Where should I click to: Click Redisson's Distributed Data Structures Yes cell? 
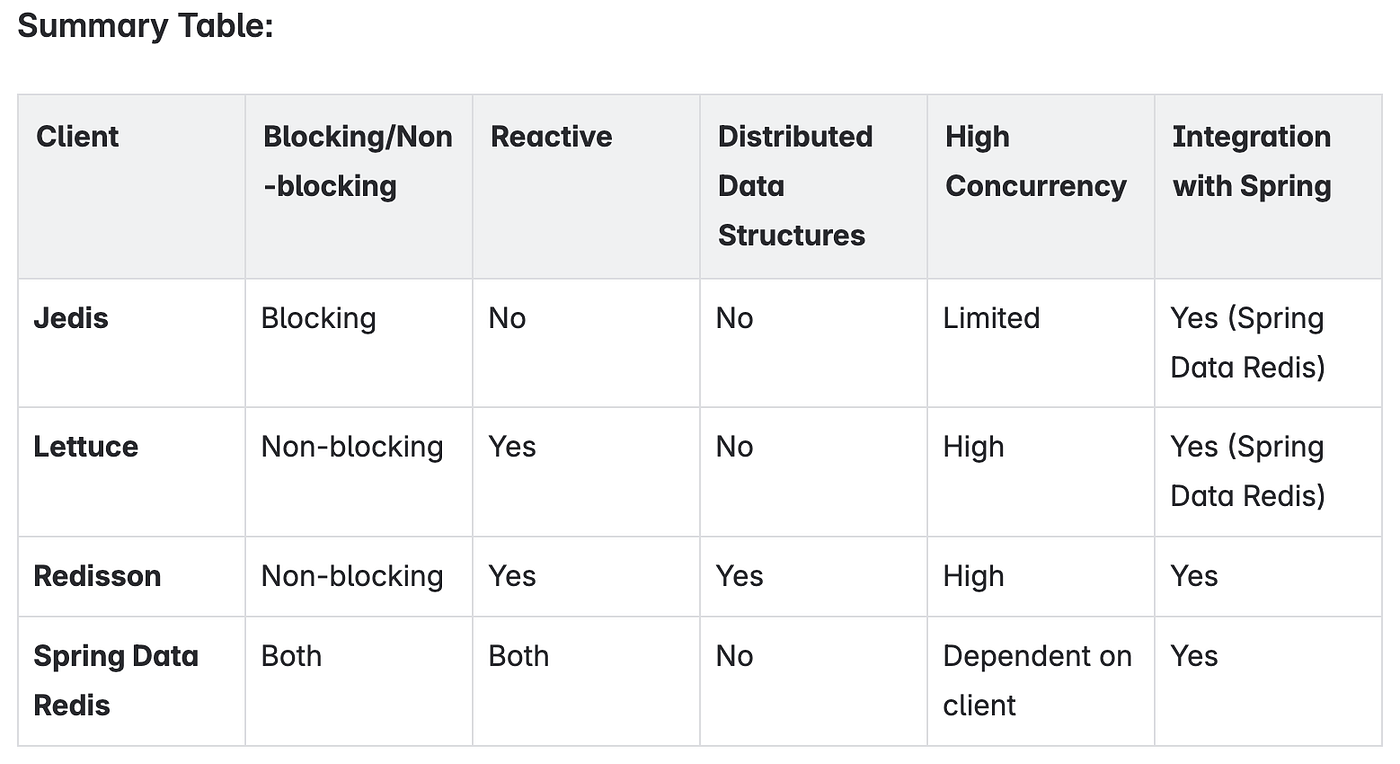click(739, 576)
